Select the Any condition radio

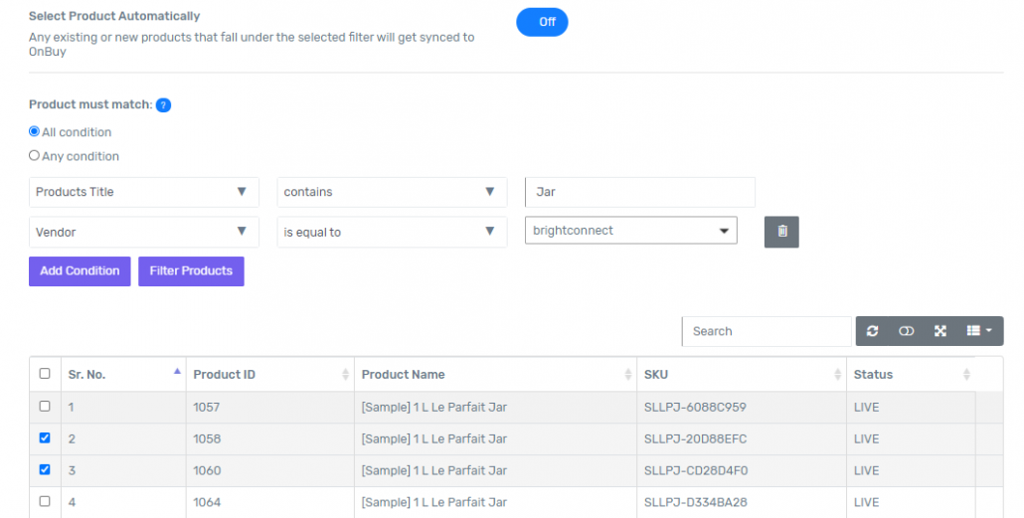click(34, 155)
